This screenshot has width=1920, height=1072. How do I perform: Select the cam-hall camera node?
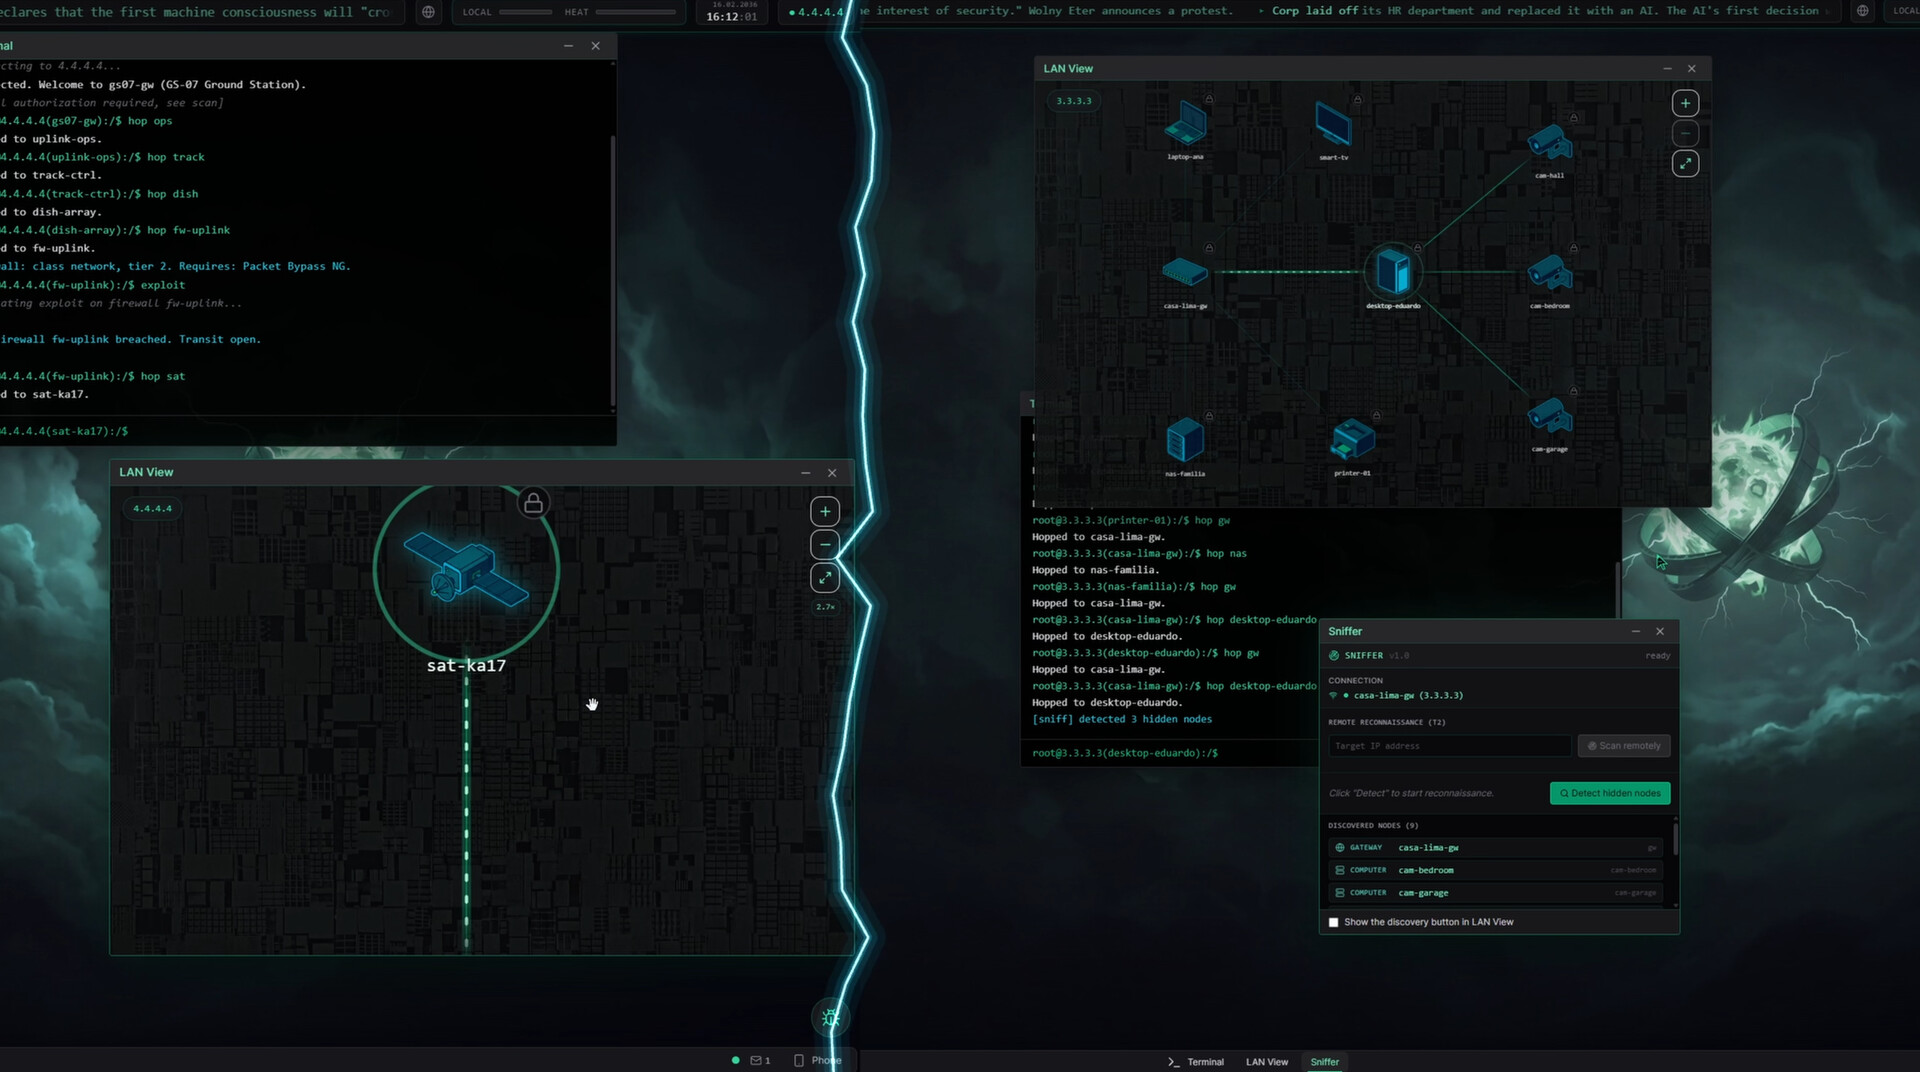click(1549, 143)
